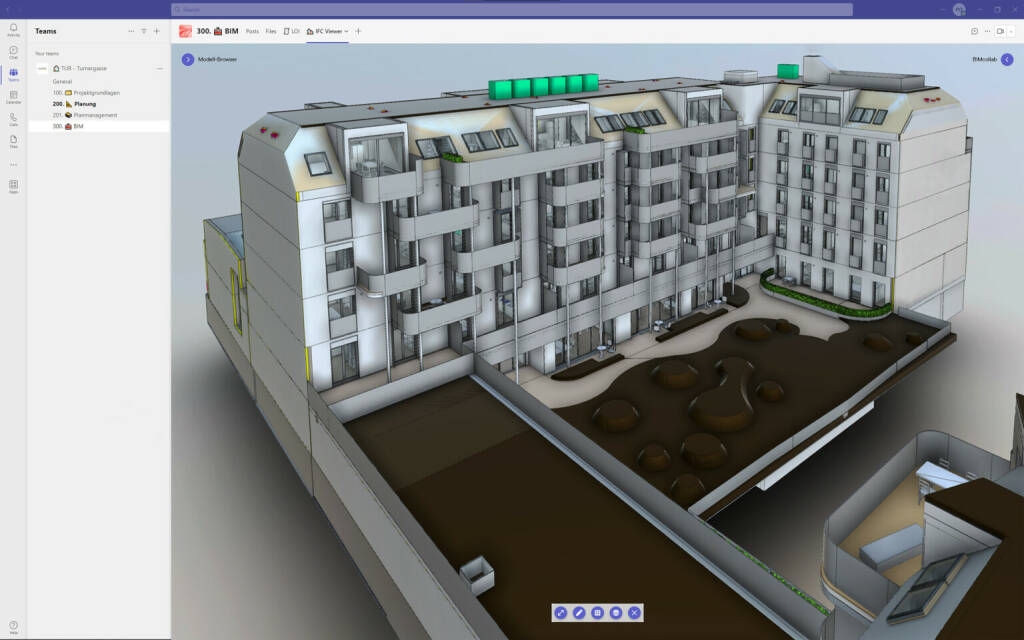This screenshot has width=1024, height=640.
Task: Click the trash delete icon in viewer toolbar
Action: point(616,612)
